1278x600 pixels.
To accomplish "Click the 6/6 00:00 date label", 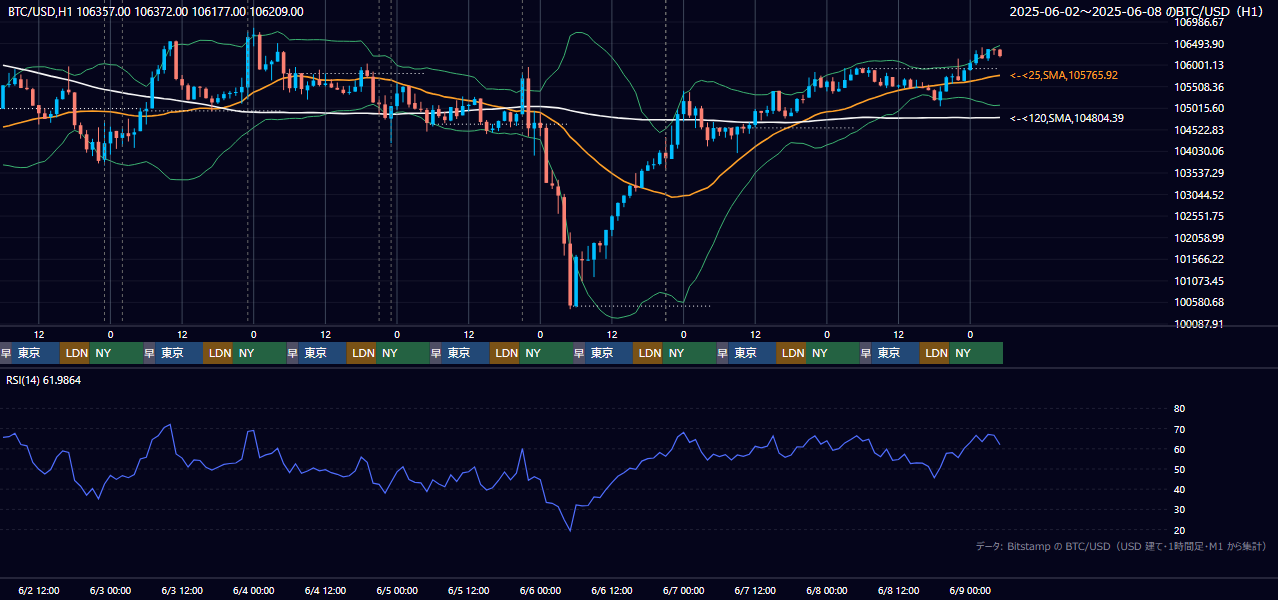I will click(x=541, y=591).
